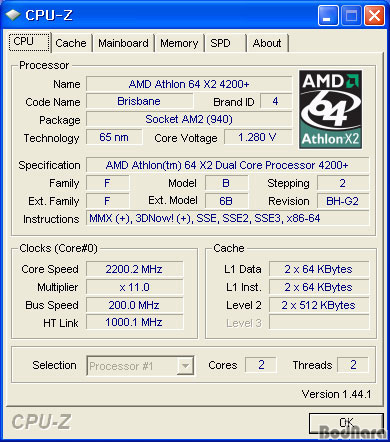Select the CPU tab
Screen dimensions: 390x442
29,42
